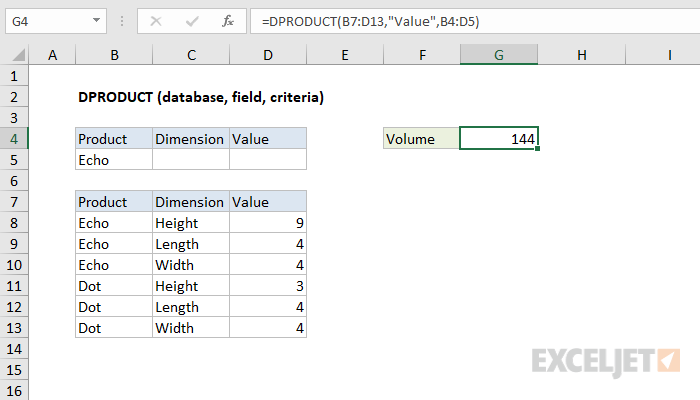Select row 6 header
700x400 pixels.
[14, 181]
